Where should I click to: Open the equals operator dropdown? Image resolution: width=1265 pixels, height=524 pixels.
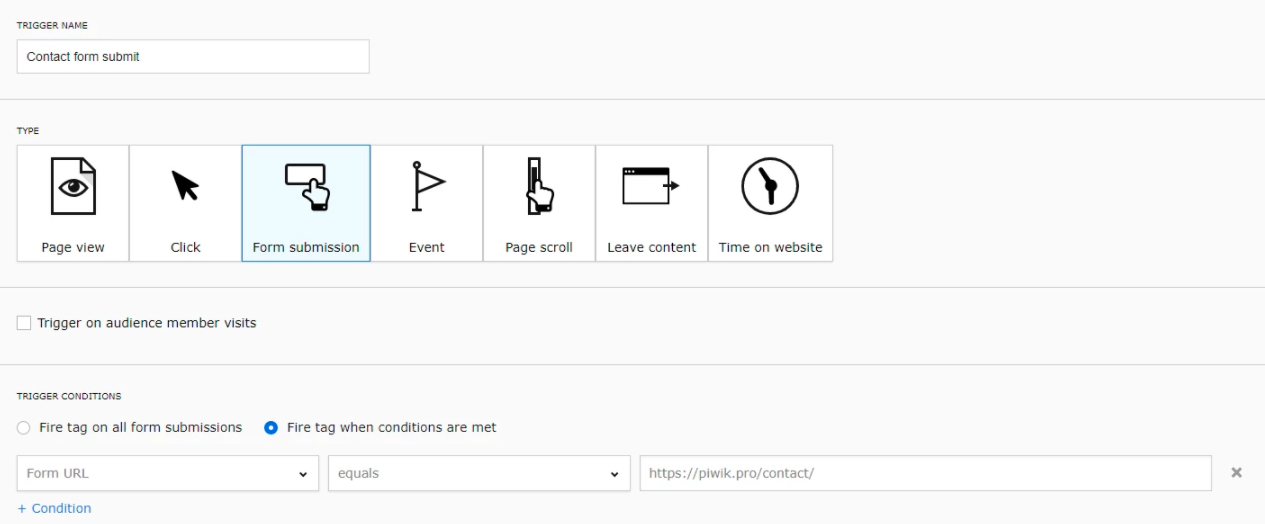point(479,473)
